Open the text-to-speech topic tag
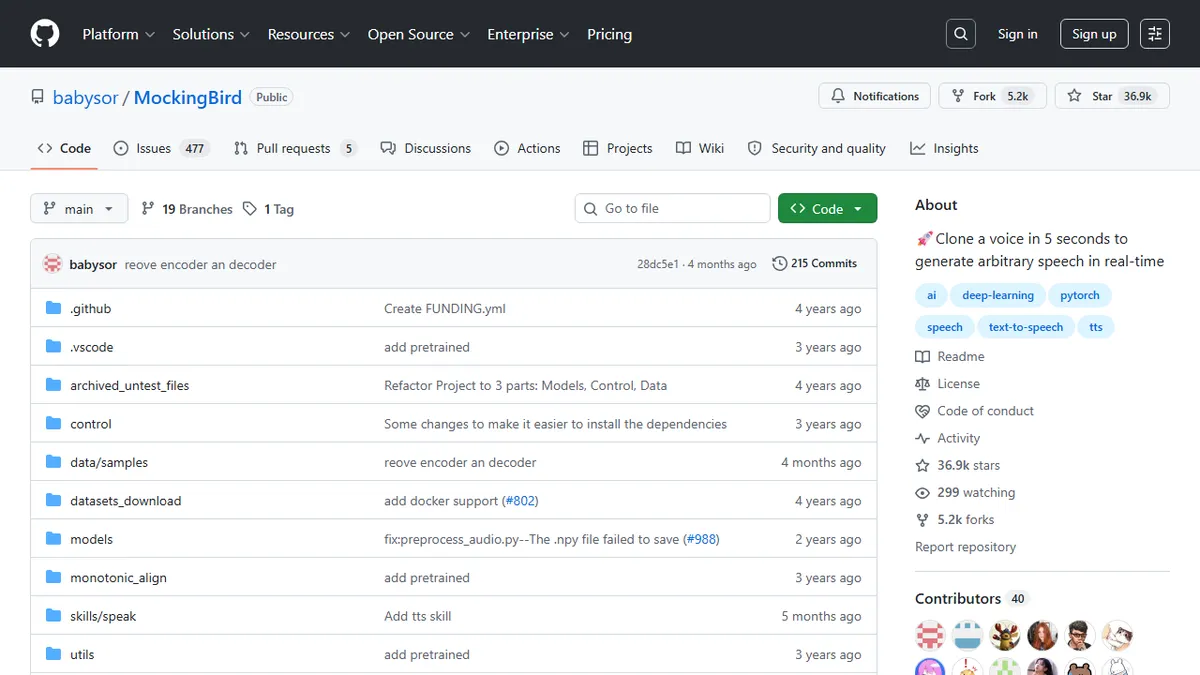This screenshot has height=675, width=1200. (x=1026, y=327)
